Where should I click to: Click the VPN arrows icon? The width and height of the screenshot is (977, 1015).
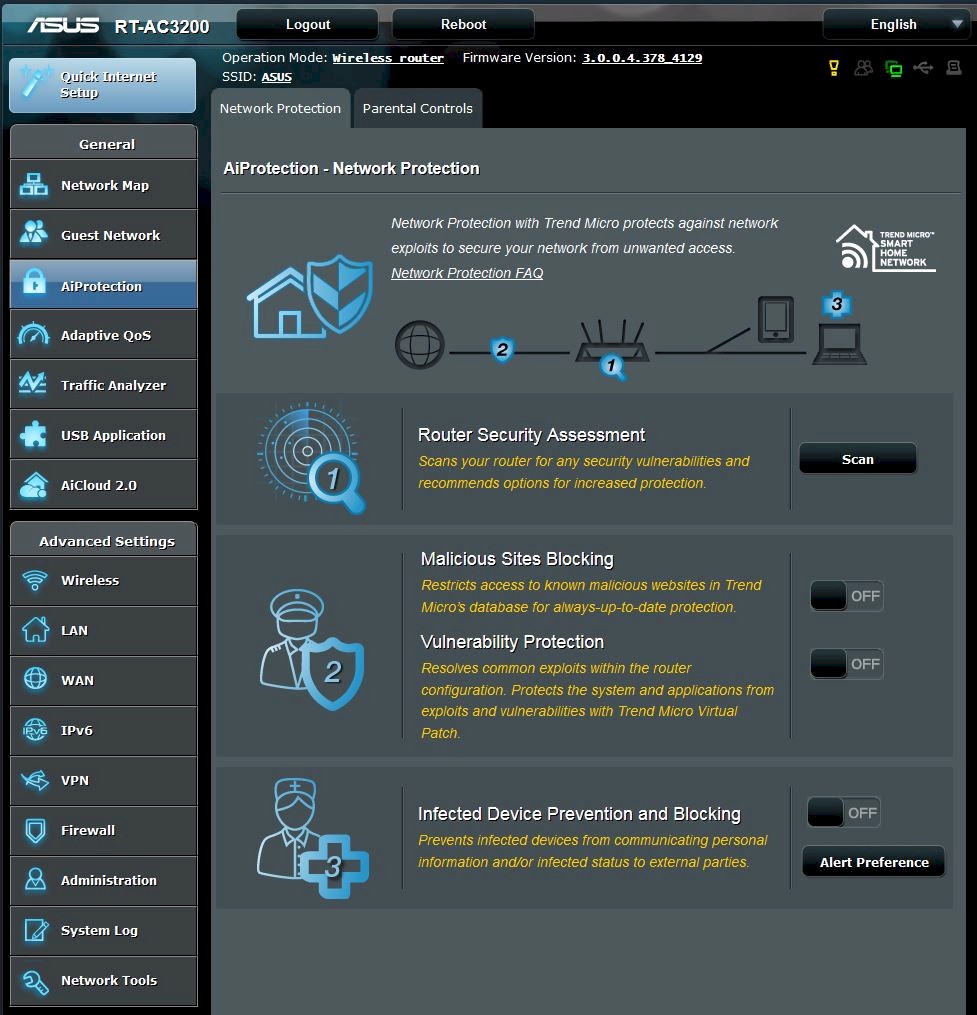click(x=35, y=780)
